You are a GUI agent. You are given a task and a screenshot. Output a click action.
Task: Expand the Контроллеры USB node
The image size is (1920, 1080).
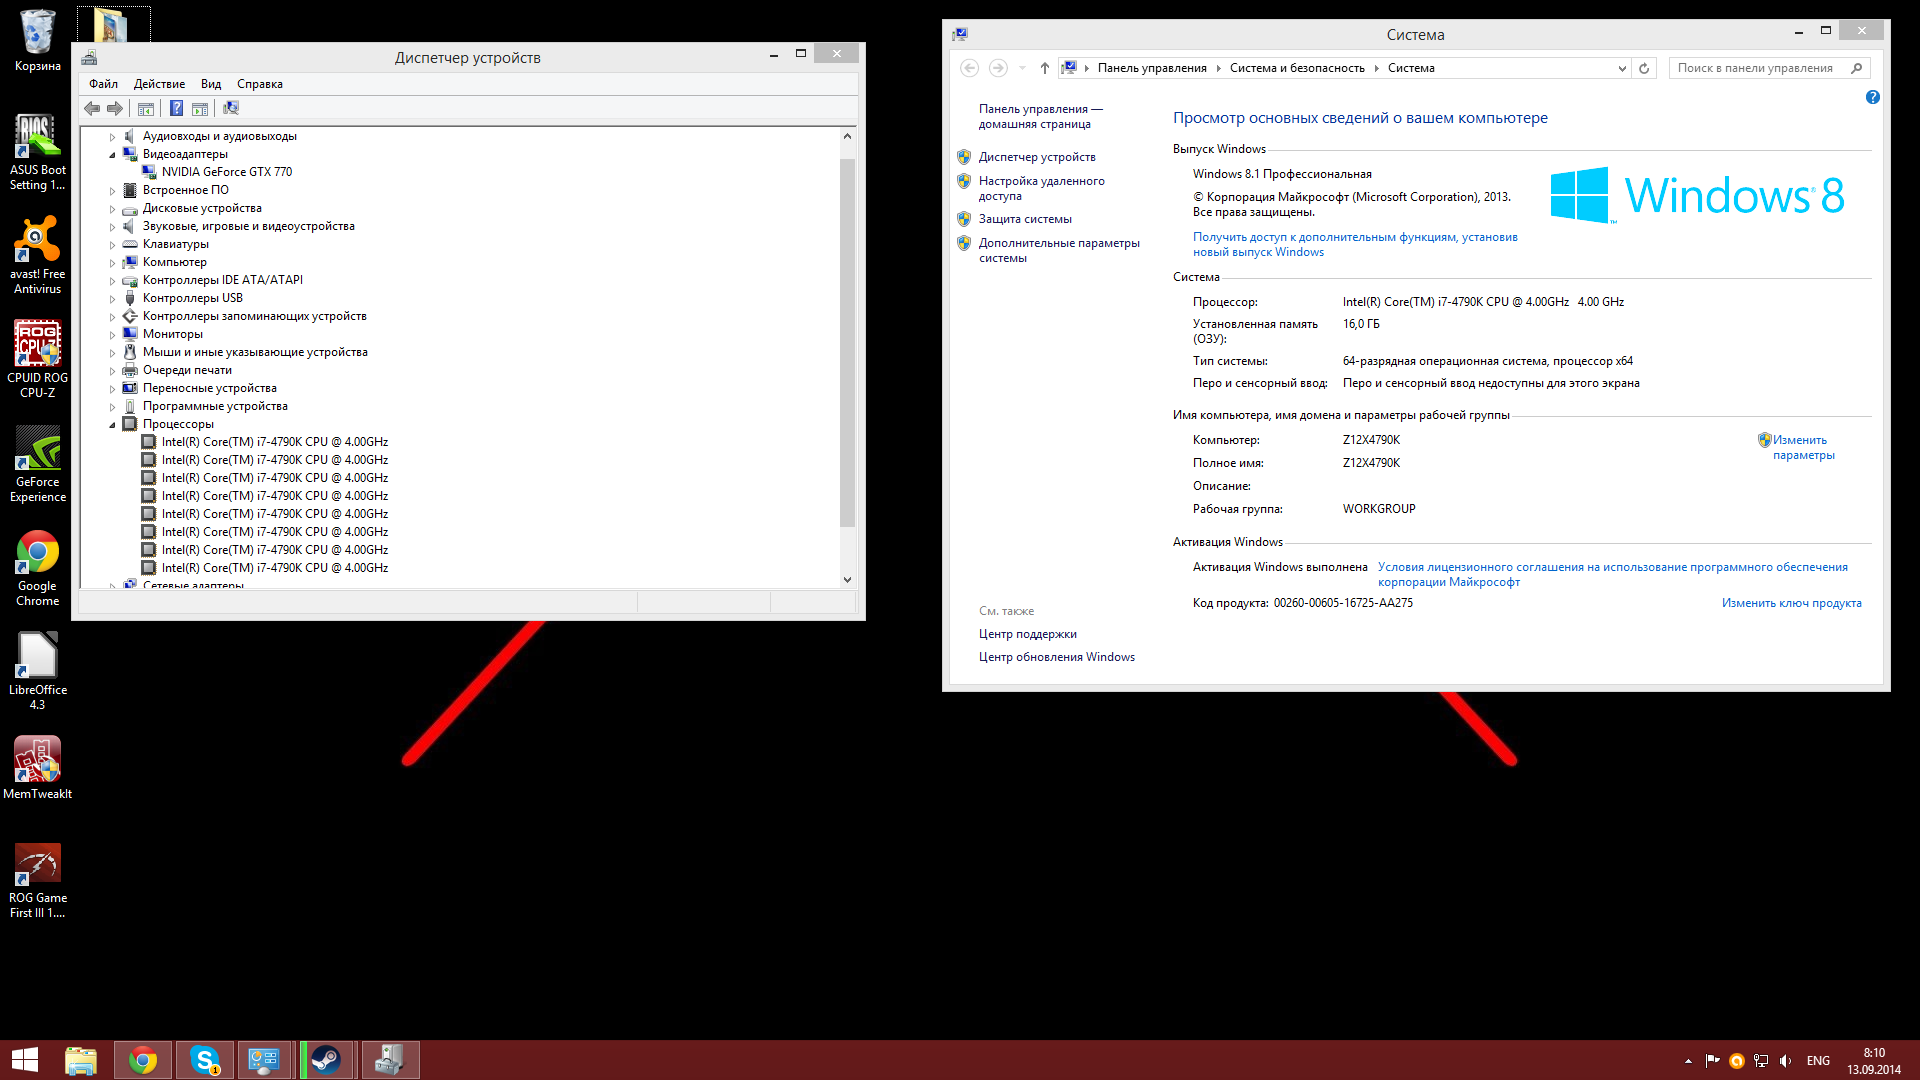pos(112,299)
